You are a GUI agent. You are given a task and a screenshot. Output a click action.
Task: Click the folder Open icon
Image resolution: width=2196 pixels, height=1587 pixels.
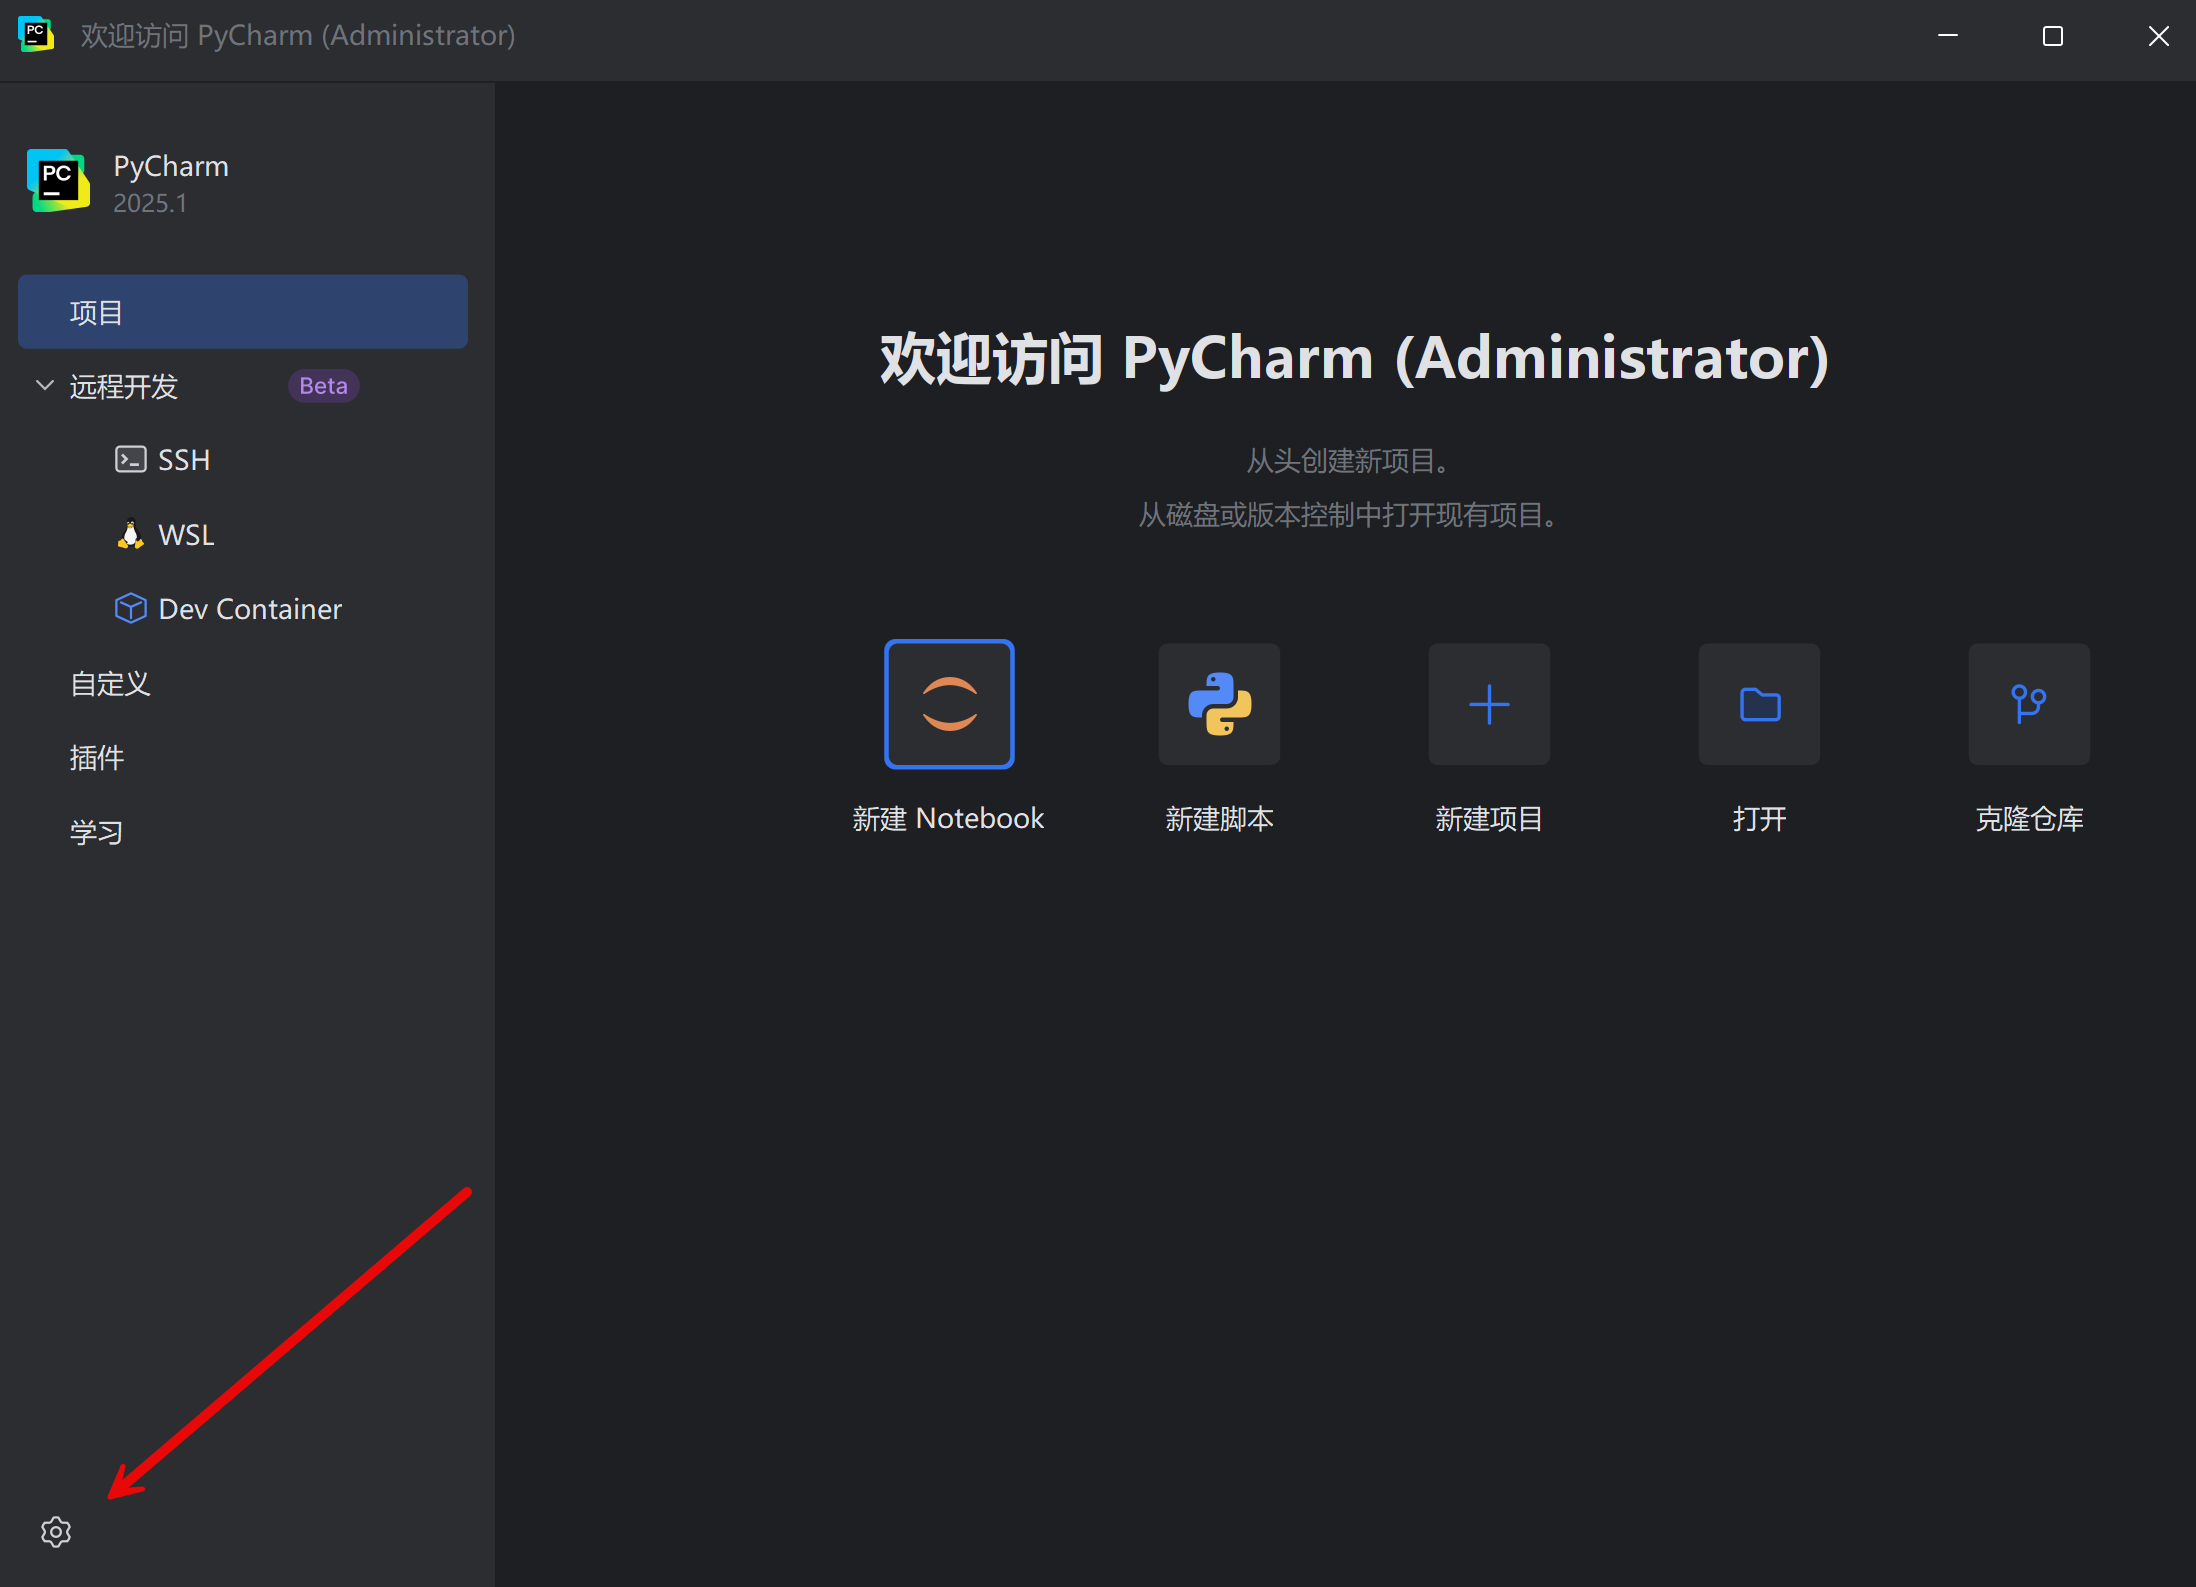(x=1759, y=704)
